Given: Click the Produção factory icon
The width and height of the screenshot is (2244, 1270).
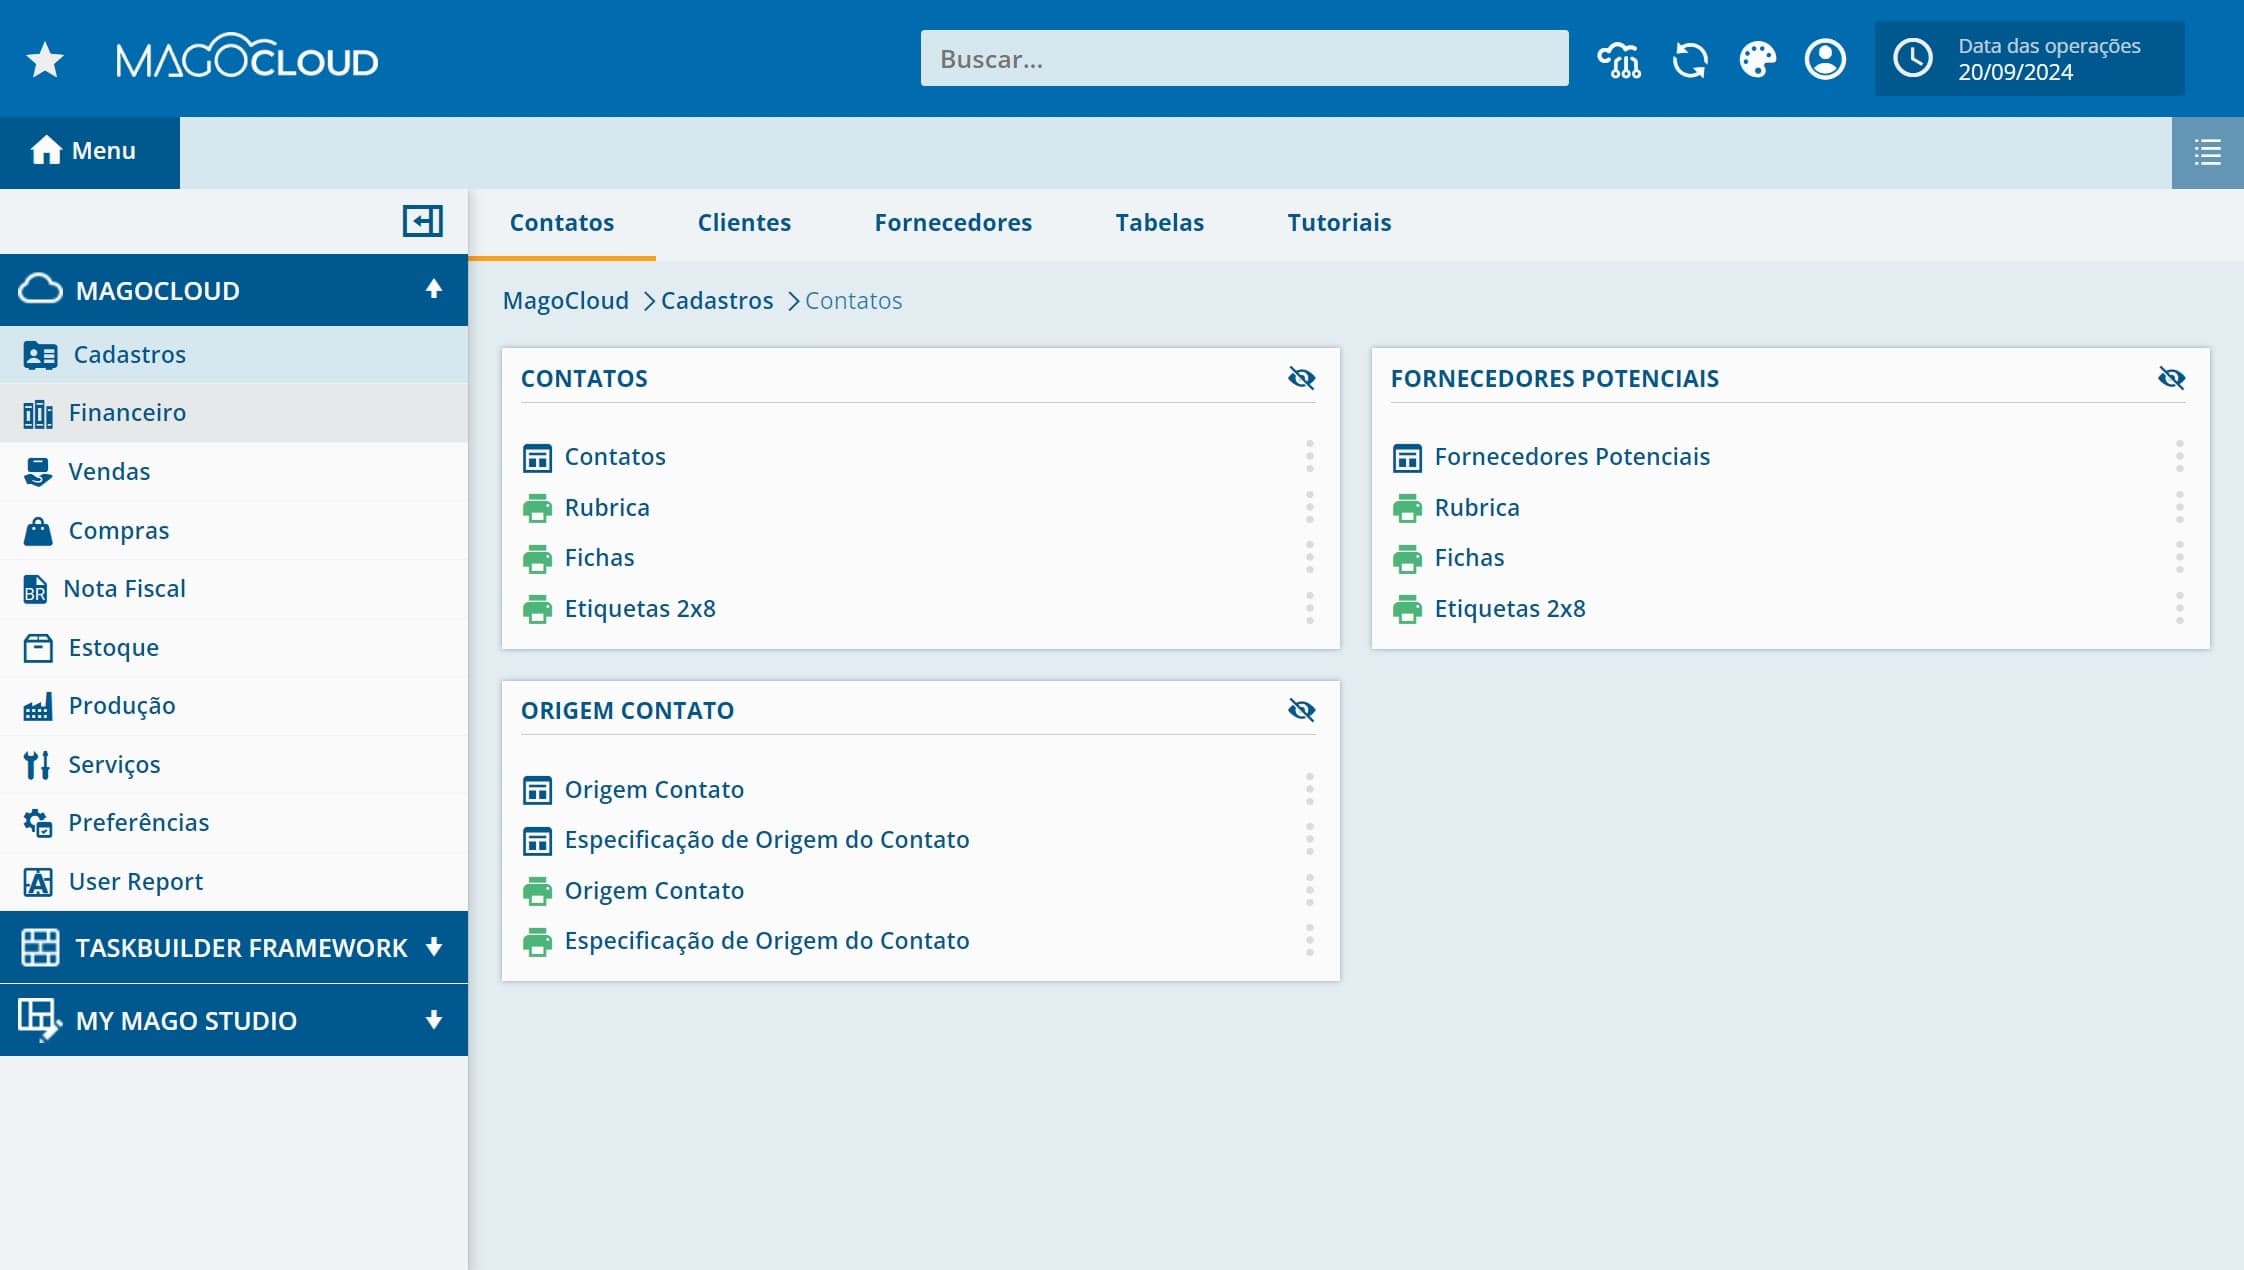Looking at the screenshot, I should click(x=38, y=706).
